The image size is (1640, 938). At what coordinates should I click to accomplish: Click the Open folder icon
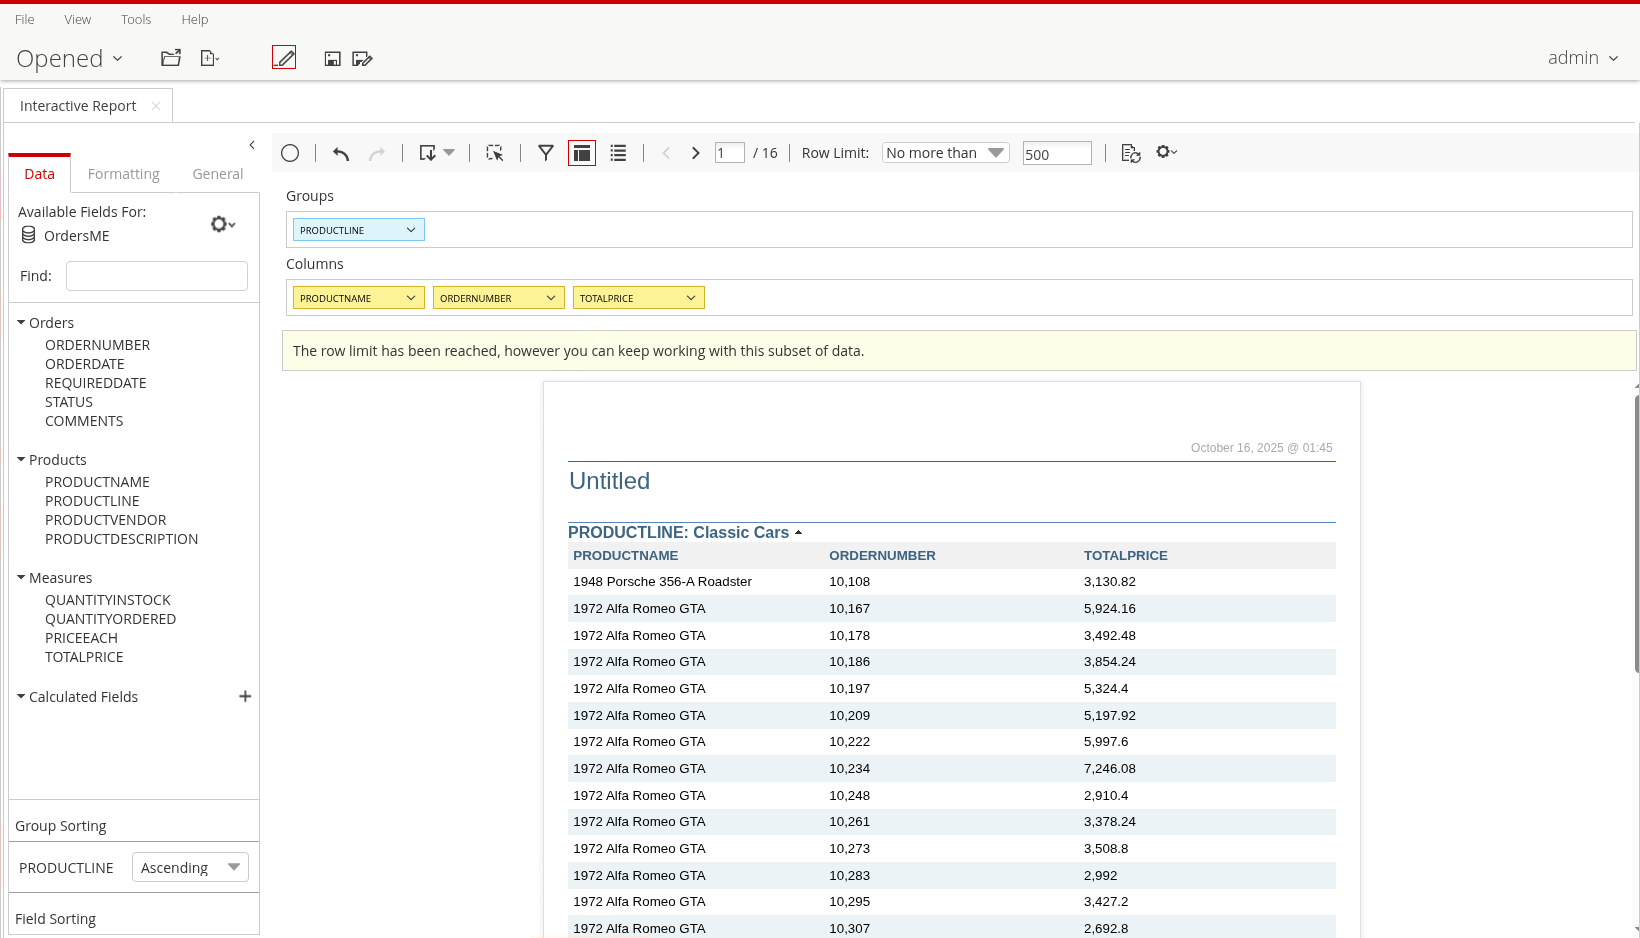171,58
